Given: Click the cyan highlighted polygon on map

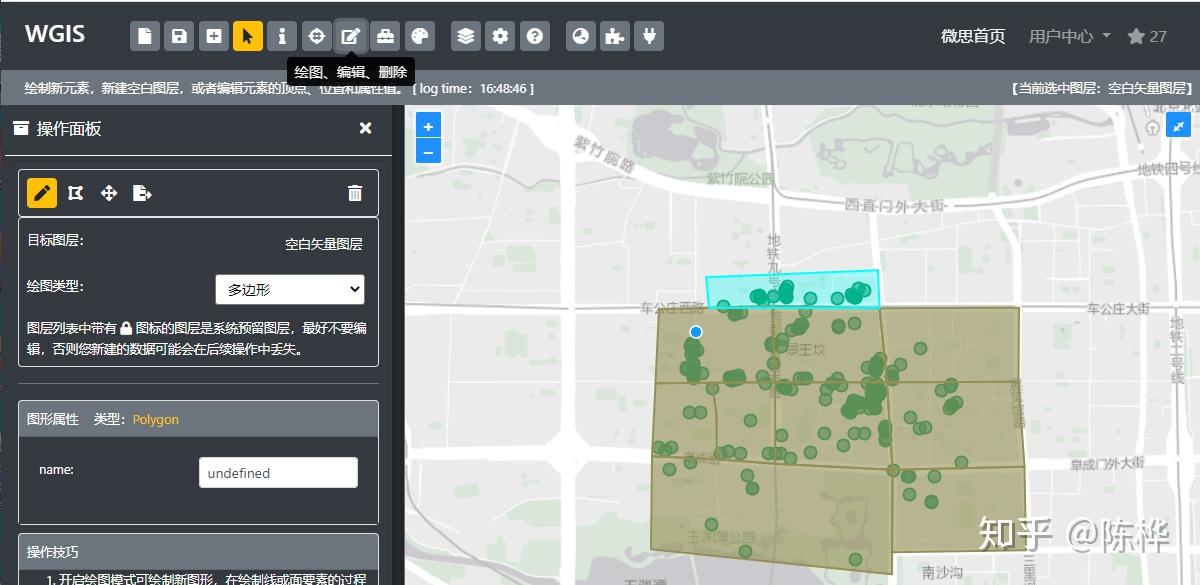Looking at the screenshot, I should [x=820, y=282].
